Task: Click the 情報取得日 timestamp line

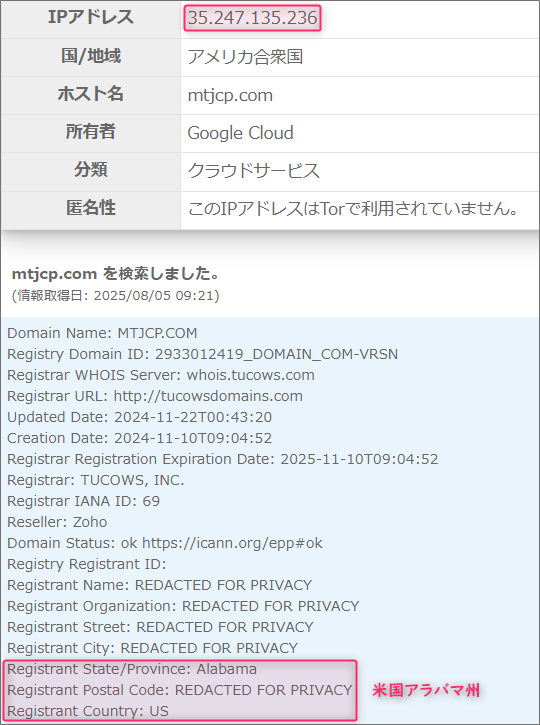Action: [116, 295]
